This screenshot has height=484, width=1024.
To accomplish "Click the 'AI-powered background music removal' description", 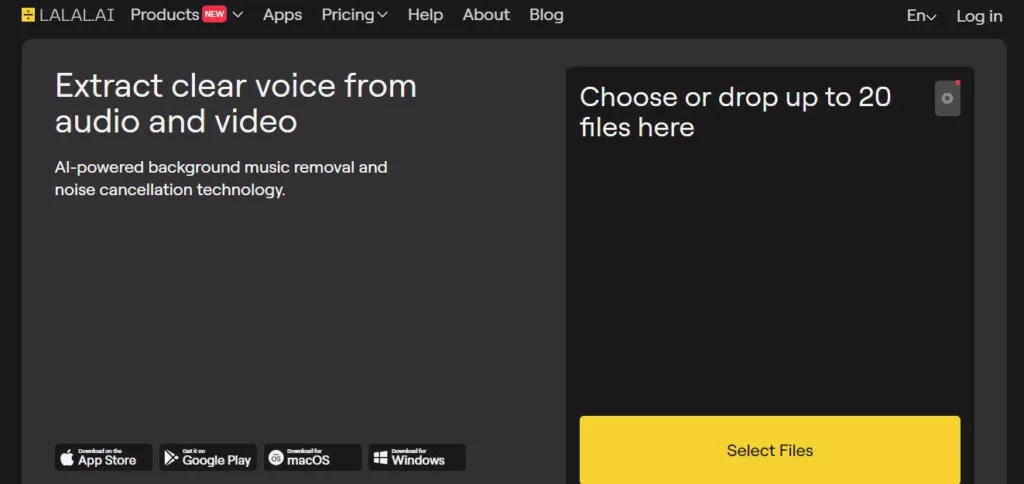I will click(x=221, y=179).
